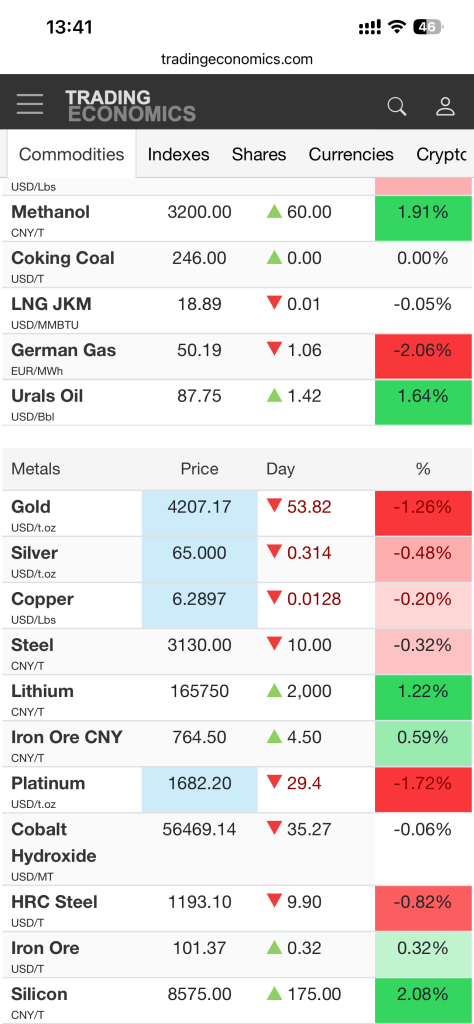Open the Gold commodity page
Viewport: 474px width, 1024px height.
[x=31, y=507]
